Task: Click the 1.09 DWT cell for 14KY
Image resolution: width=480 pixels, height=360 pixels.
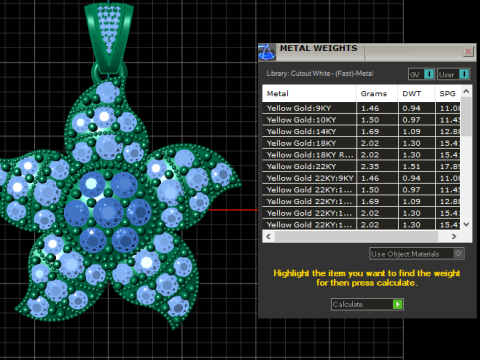Action: [x=416, y=131]
